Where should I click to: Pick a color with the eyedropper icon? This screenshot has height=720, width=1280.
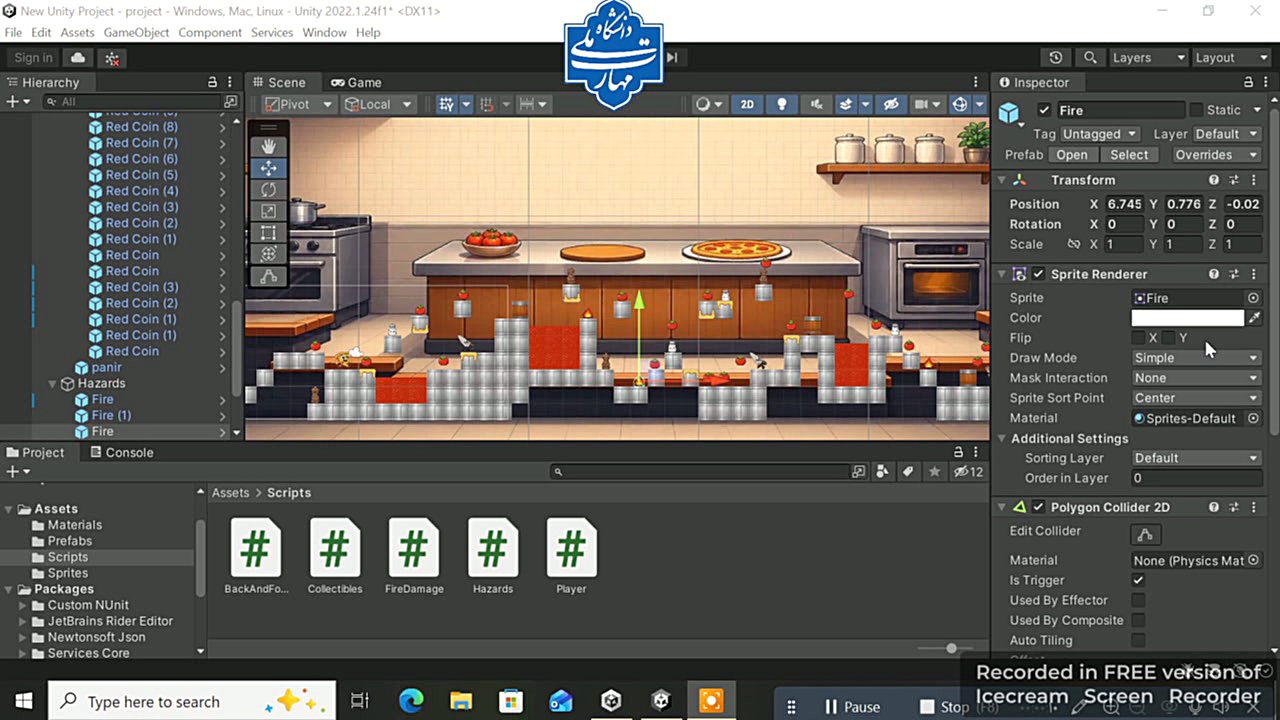tap(1254, 318)
